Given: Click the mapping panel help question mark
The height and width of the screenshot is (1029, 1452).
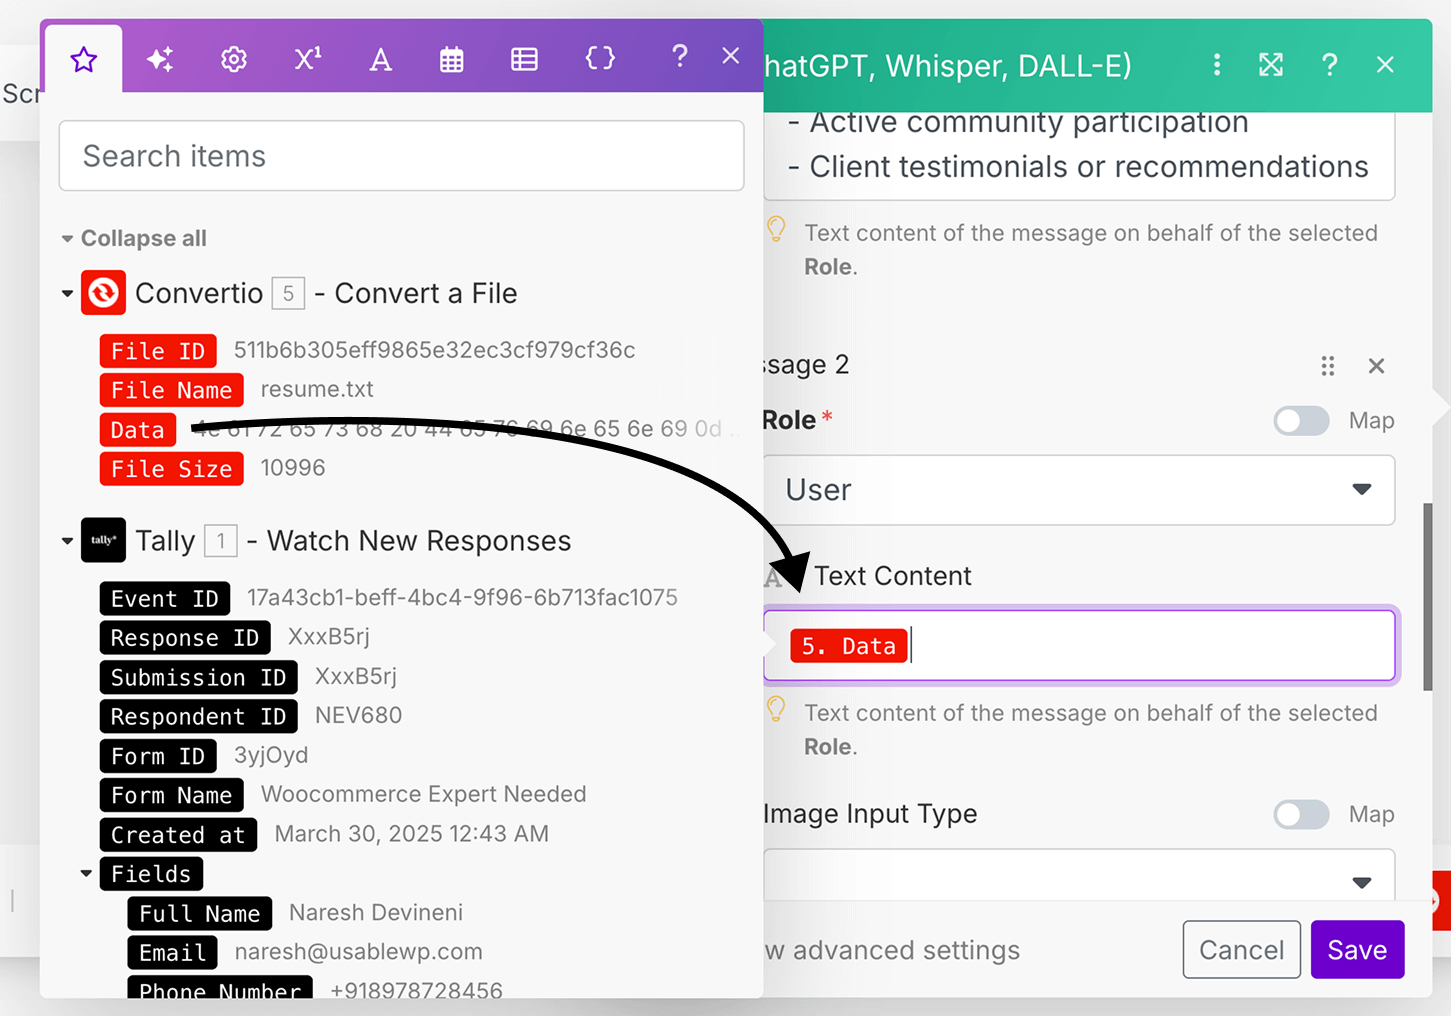Looking at the screenshot, I should (680, 56).
